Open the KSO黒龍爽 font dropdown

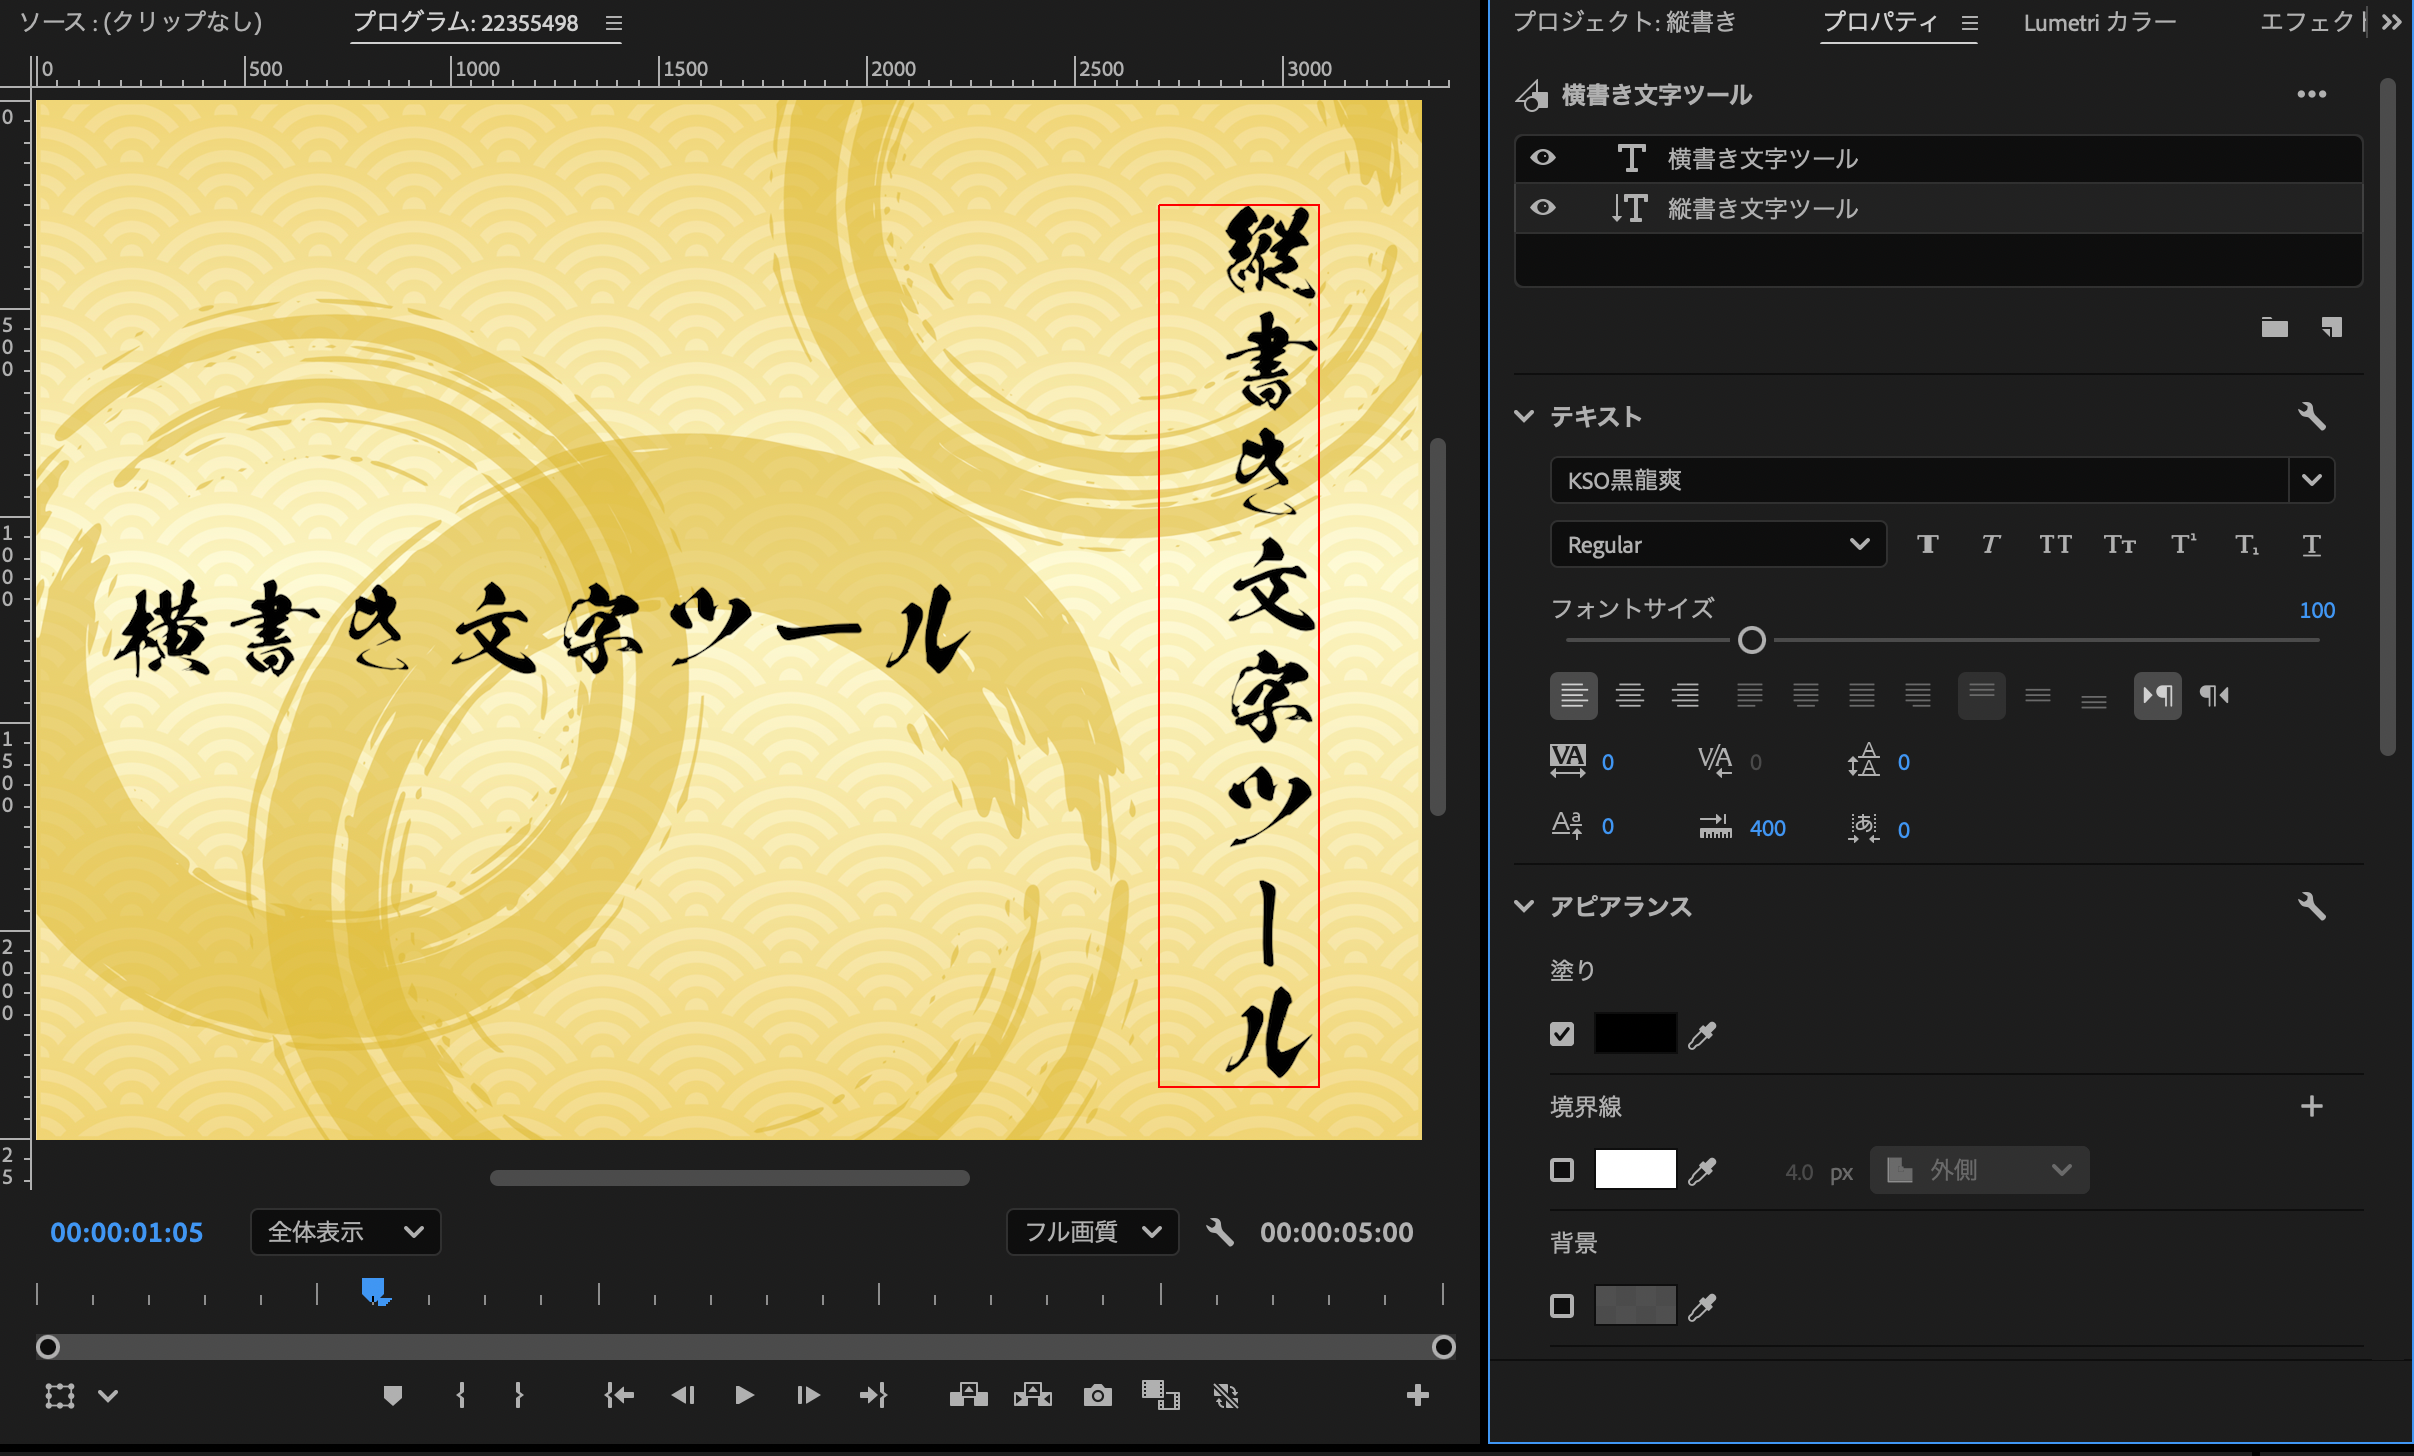coord(2311,480)
